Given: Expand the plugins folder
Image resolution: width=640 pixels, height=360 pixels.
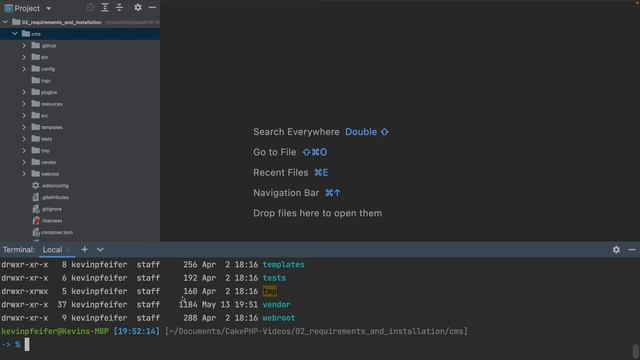Looking at the screenshot, I should (24, 92).
